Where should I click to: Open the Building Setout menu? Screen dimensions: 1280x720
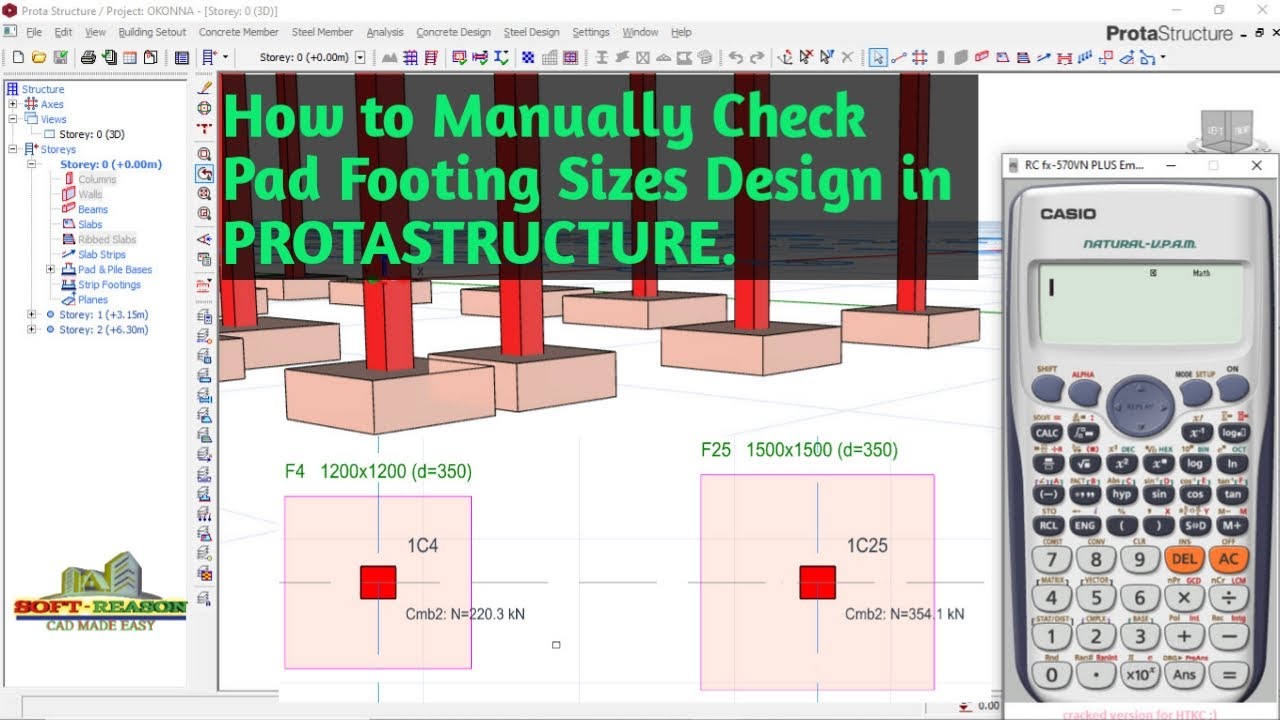click(x=152, y=32)
